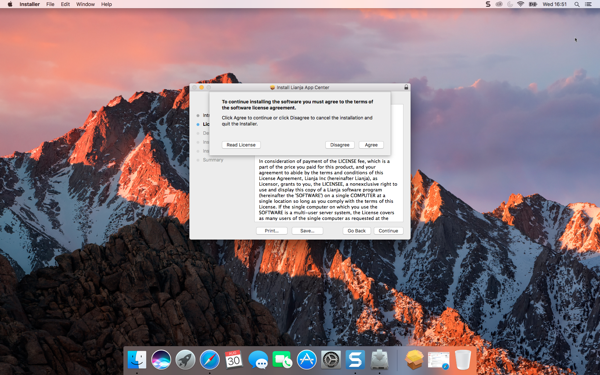This screenshot has width=600, height=375.
Task: Open the File menu
Action: click(x=50, y=4)
